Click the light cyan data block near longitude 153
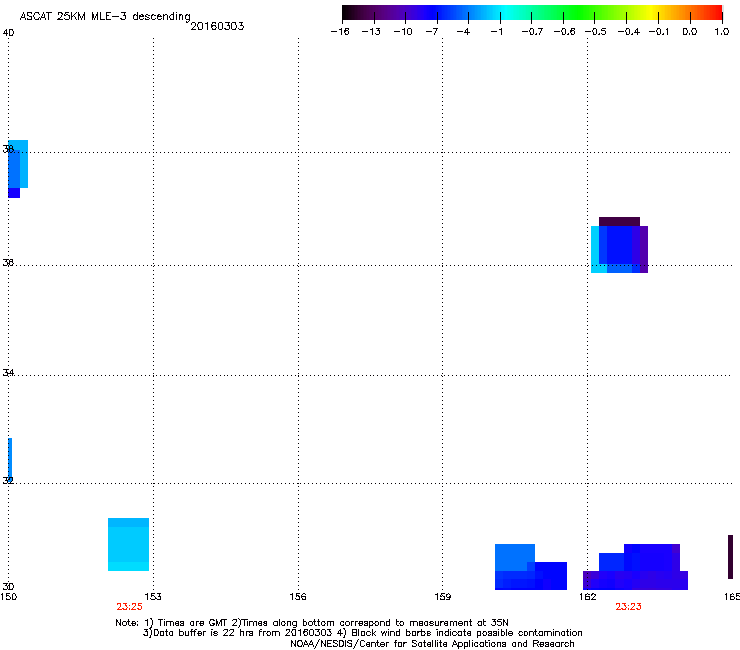This screenshot has width=740, height=650. click(x=128, y=544)
